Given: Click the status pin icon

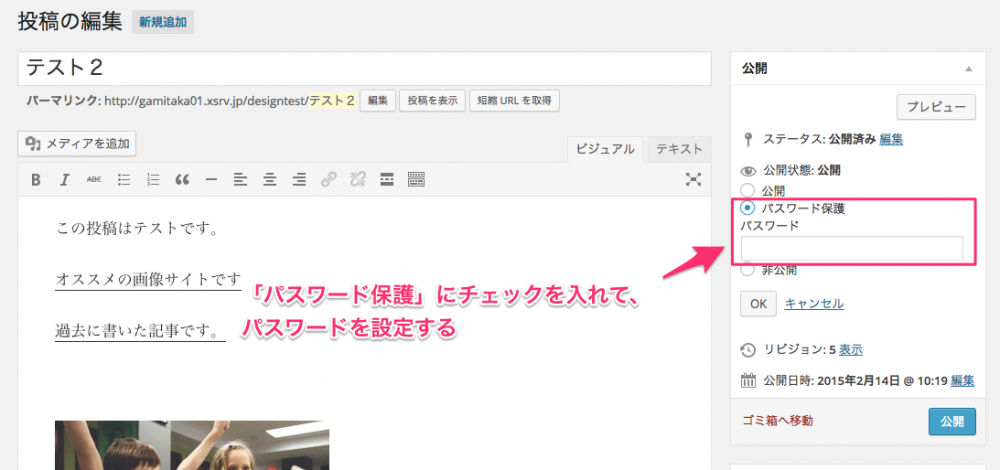Looking at the screenshot, I should point(748,139).
